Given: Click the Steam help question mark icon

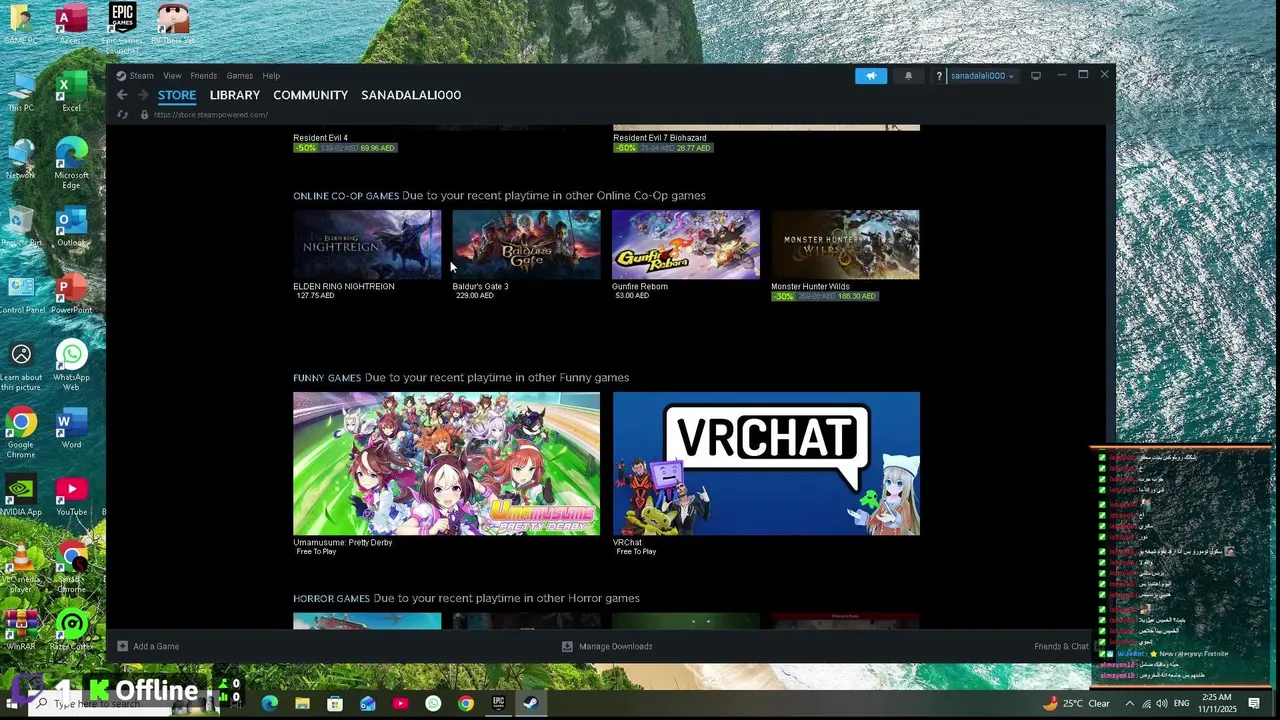Looking at the screenshot, I should point(940,76).
